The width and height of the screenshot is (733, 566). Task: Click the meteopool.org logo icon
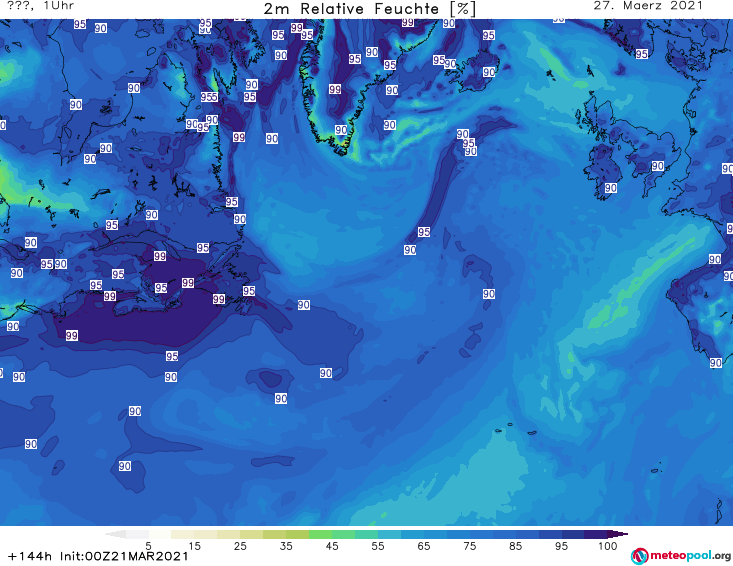point(639,556)
